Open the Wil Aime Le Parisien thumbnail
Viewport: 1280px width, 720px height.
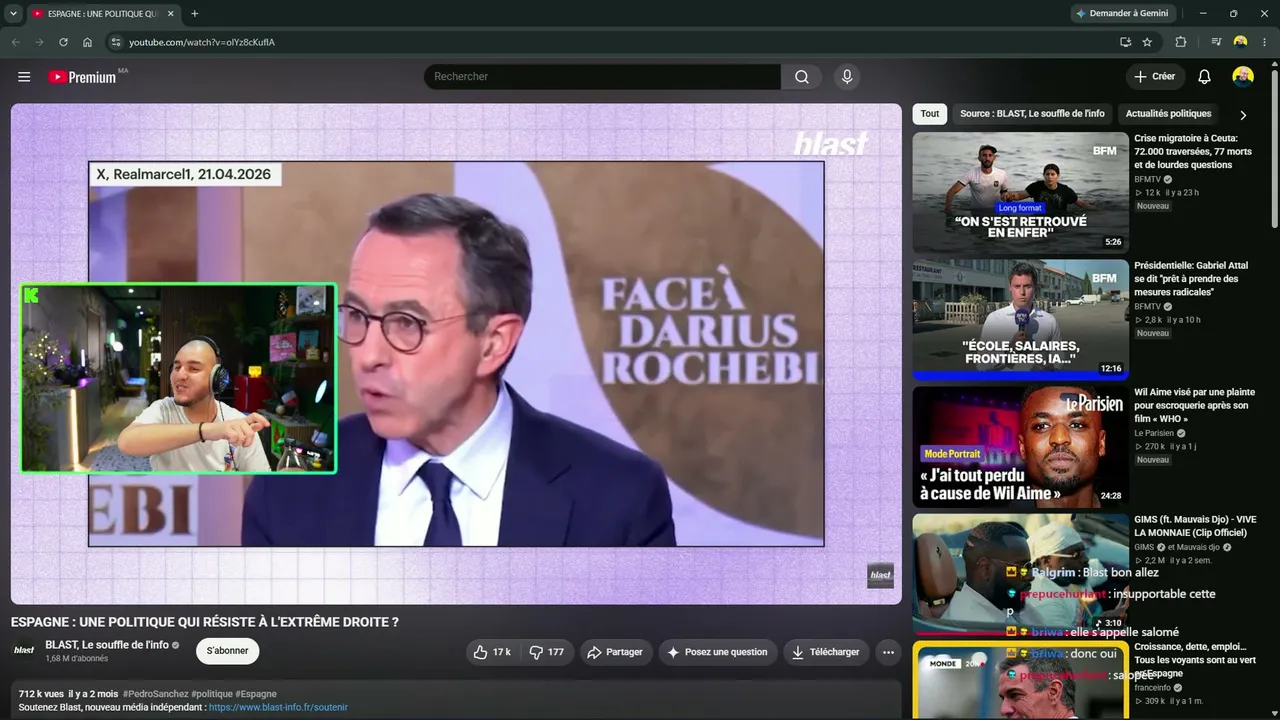(x=1020, y=447)
